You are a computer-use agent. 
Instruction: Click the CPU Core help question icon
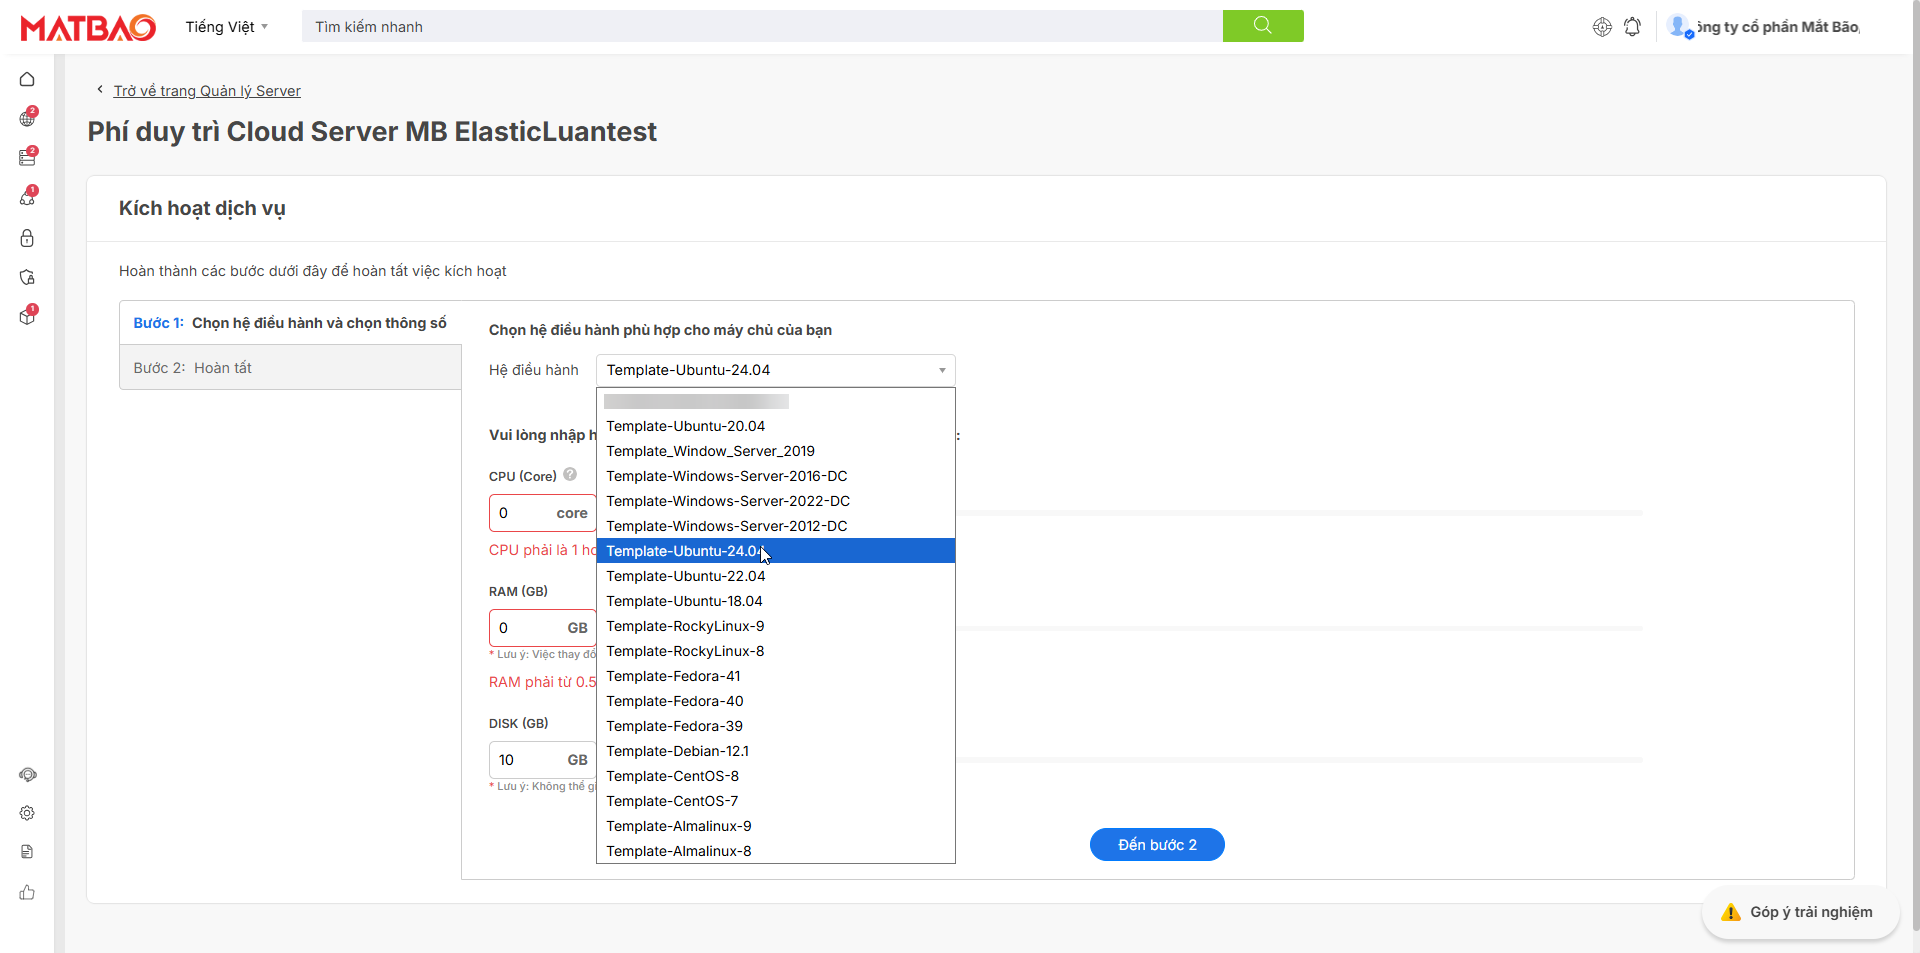pos(570,475)
